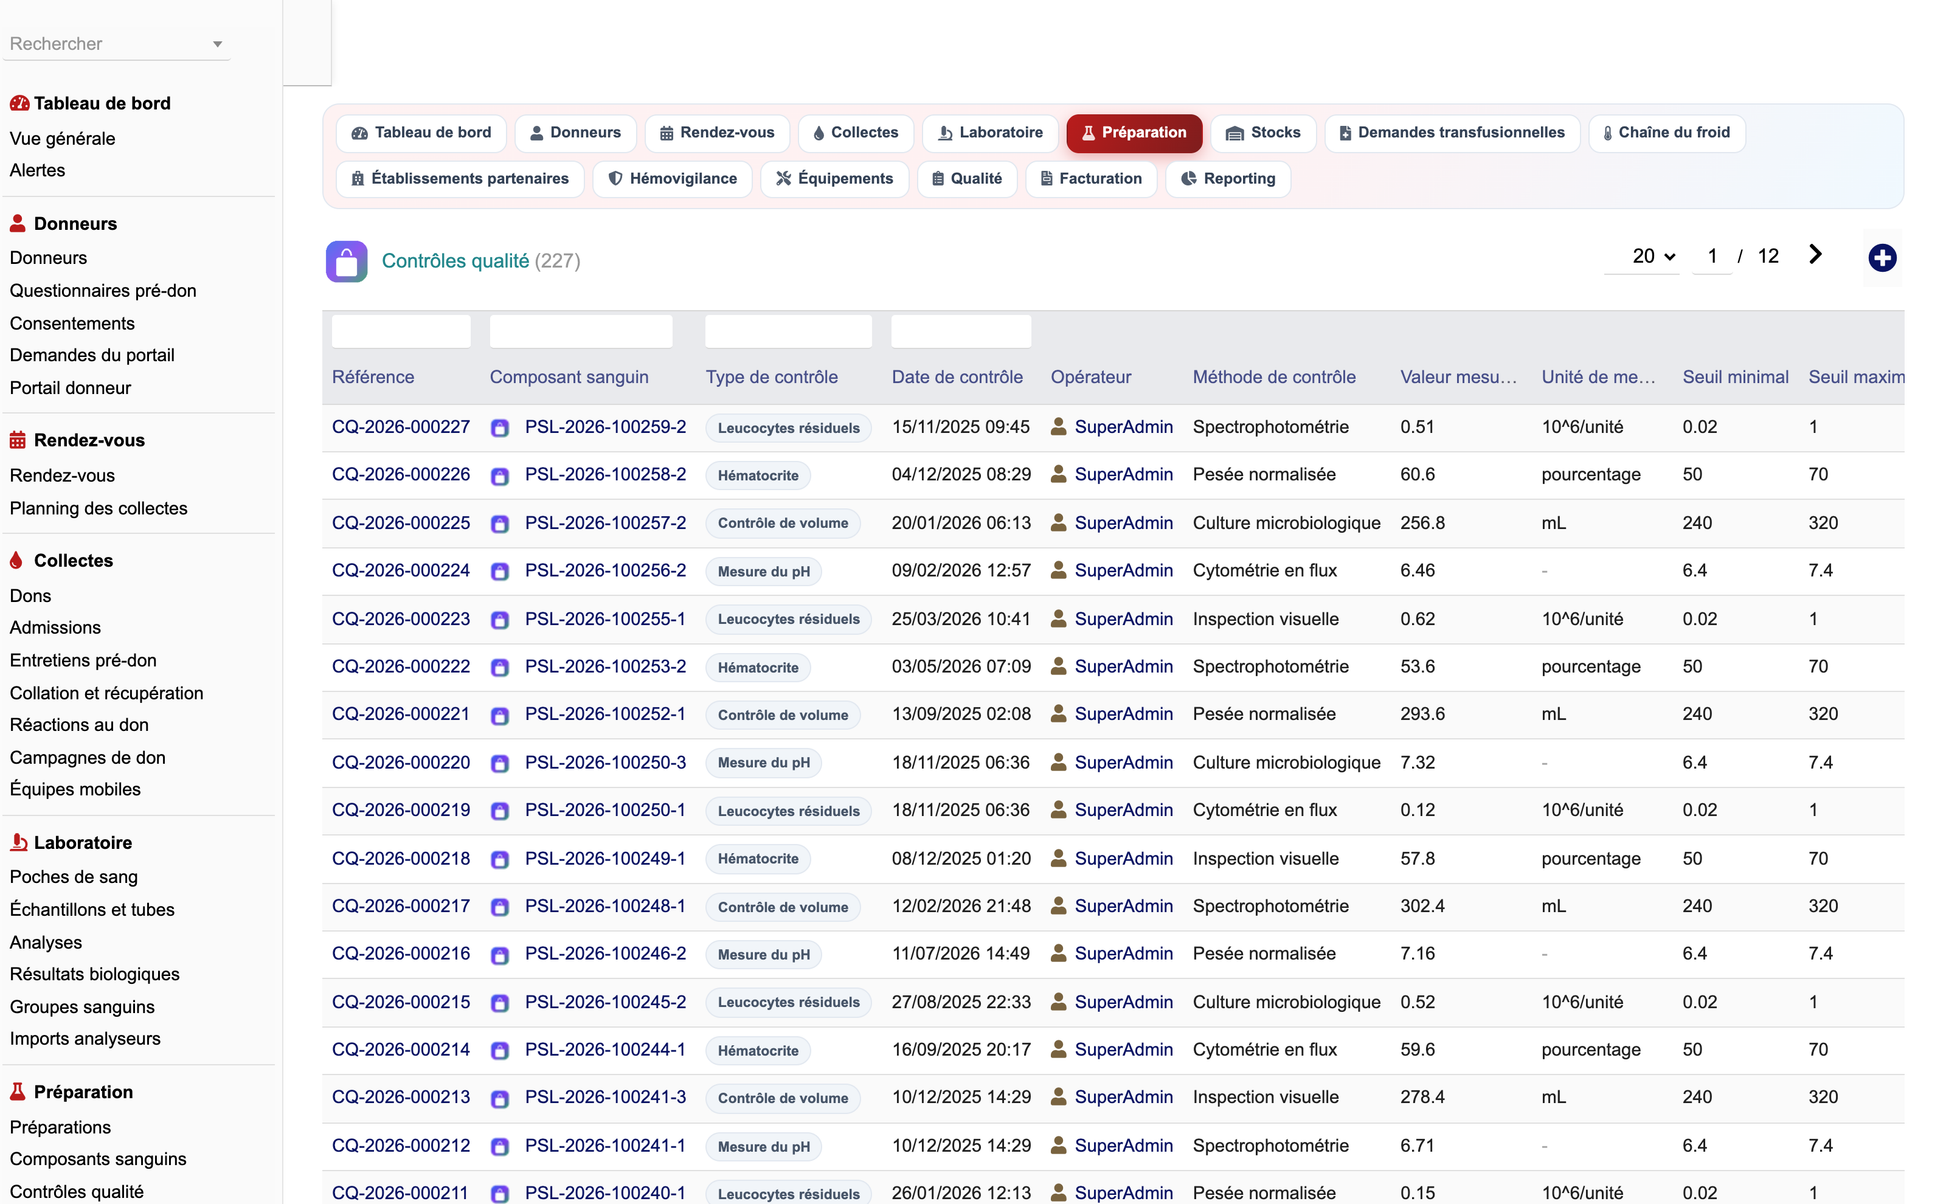
Task: Click component icon beside PSL-2026-100259-2
Action: click(x=500, y=428)
